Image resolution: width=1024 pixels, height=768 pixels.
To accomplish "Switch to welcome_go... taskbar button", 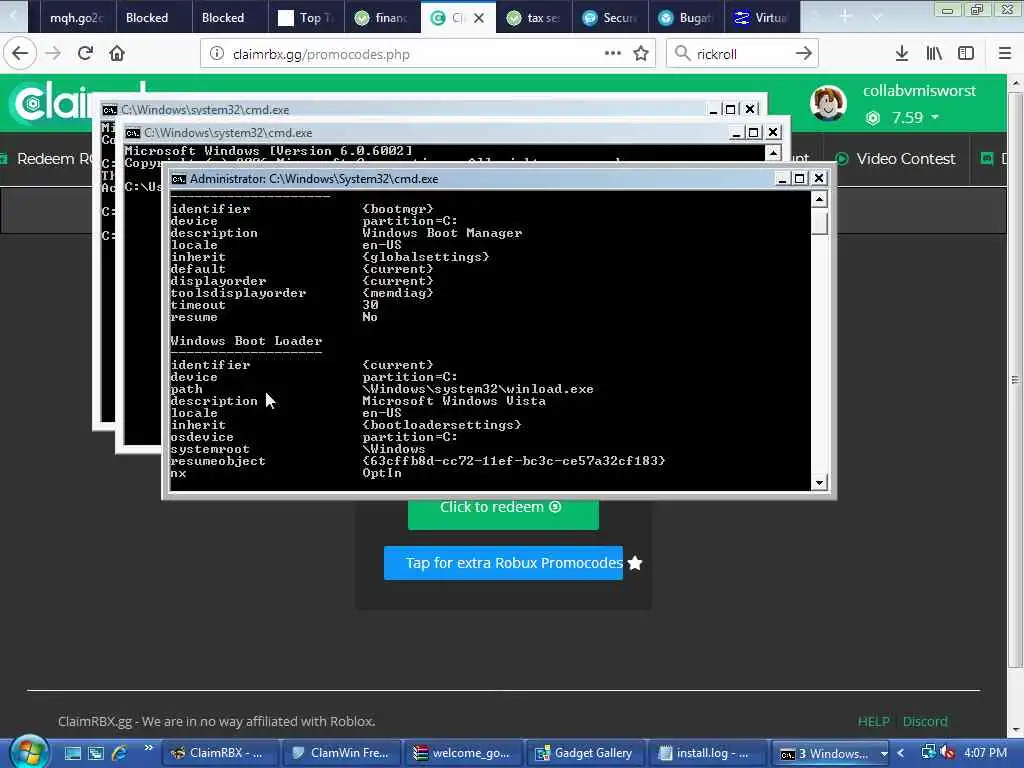I will (463, 754).
